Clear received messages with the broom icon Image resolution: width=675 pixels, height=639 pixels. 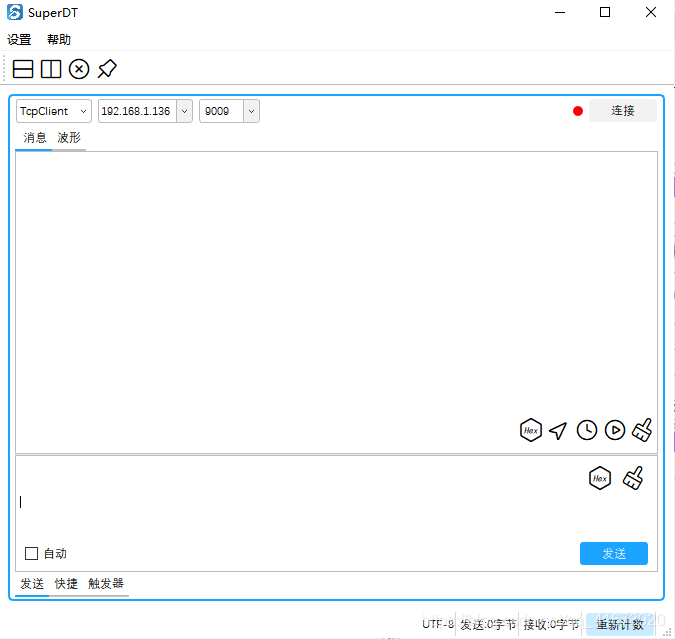coord(642,430)
